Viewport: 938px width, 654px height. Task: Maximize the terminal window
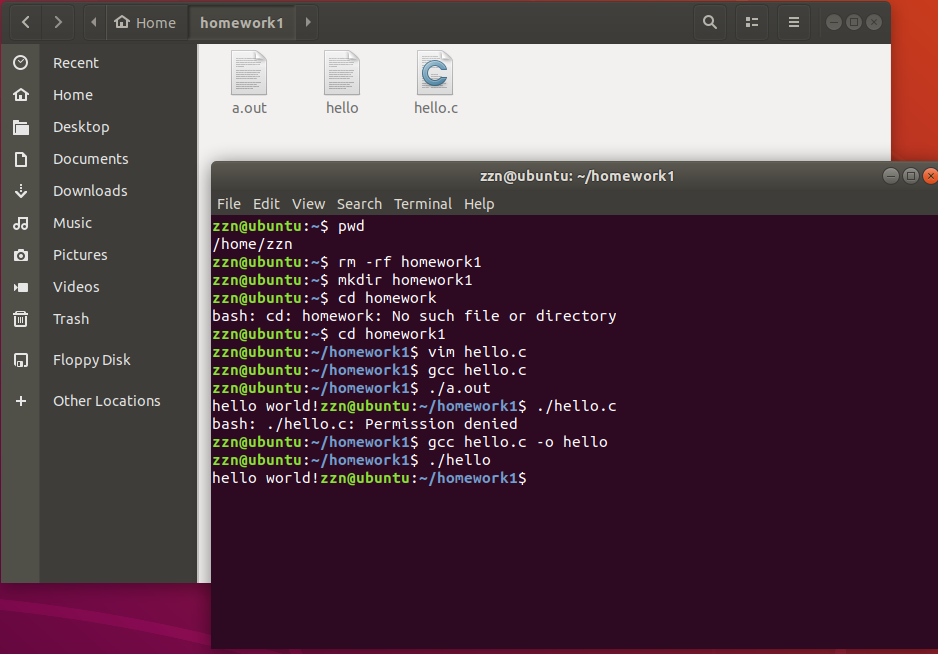click(910, 176)
